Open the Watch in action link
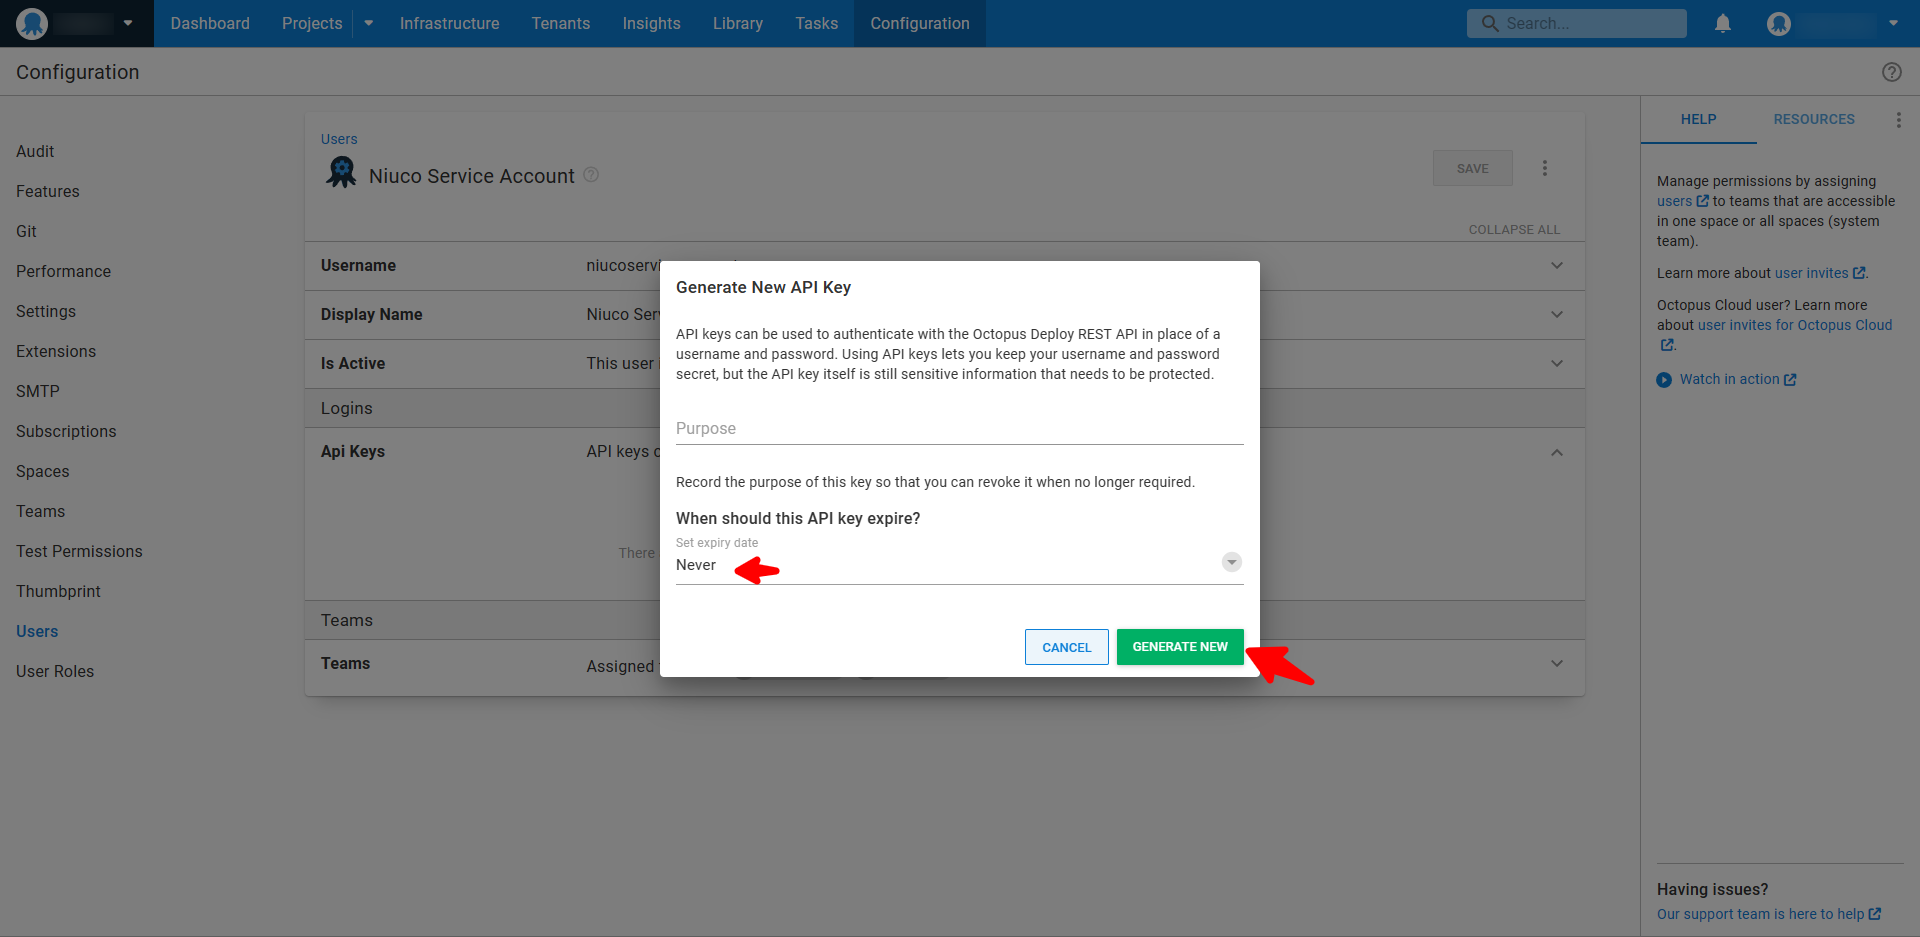 point(1738,379)
